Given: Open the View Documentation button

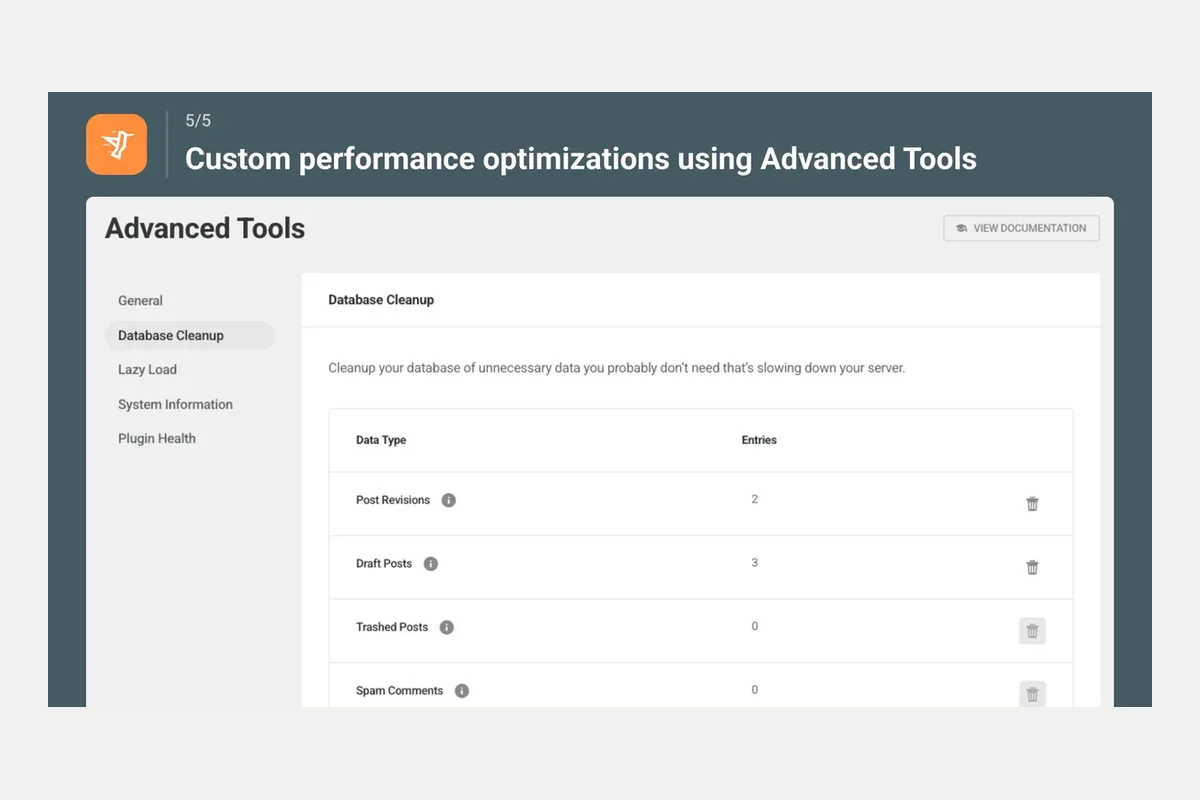Looking at the screenshot, I should pos(1021,228).
